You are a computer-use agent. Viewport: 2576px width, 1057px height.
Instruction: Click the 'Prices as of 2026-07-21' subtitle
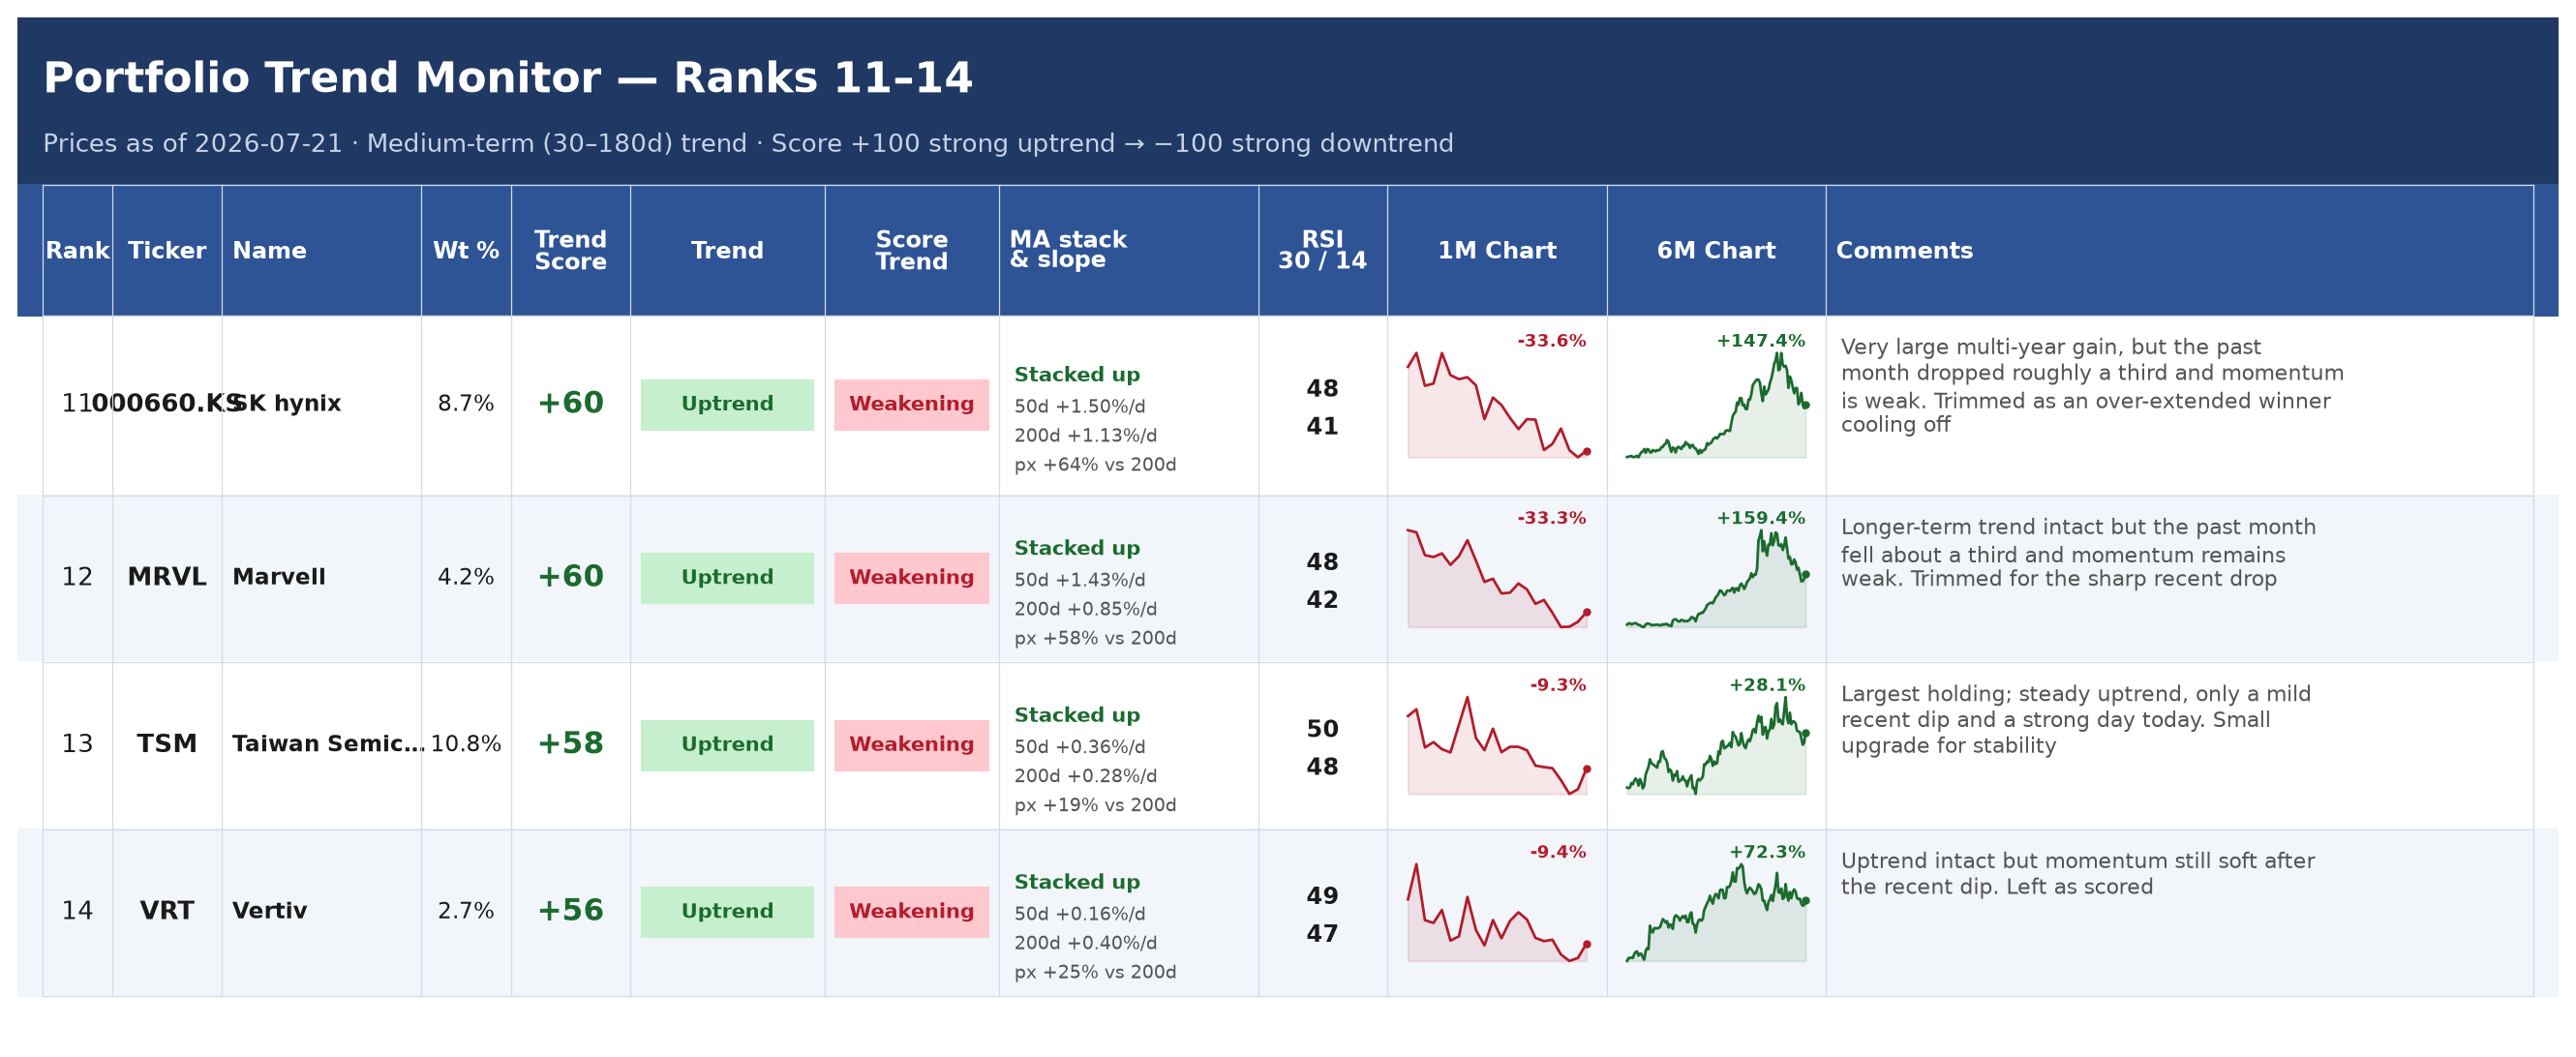tap(748, 144)
